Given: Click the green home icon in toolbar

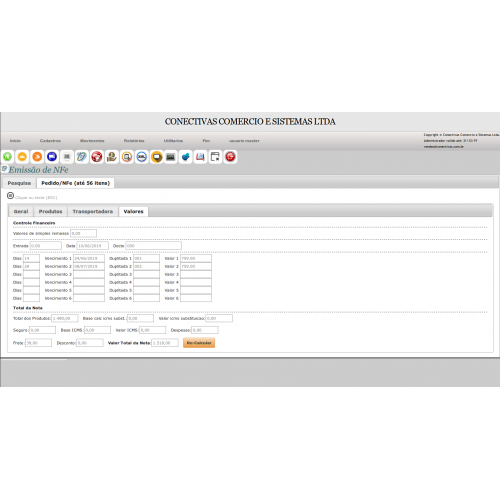Looking at the screenshot, I should [x=7, y=156].
